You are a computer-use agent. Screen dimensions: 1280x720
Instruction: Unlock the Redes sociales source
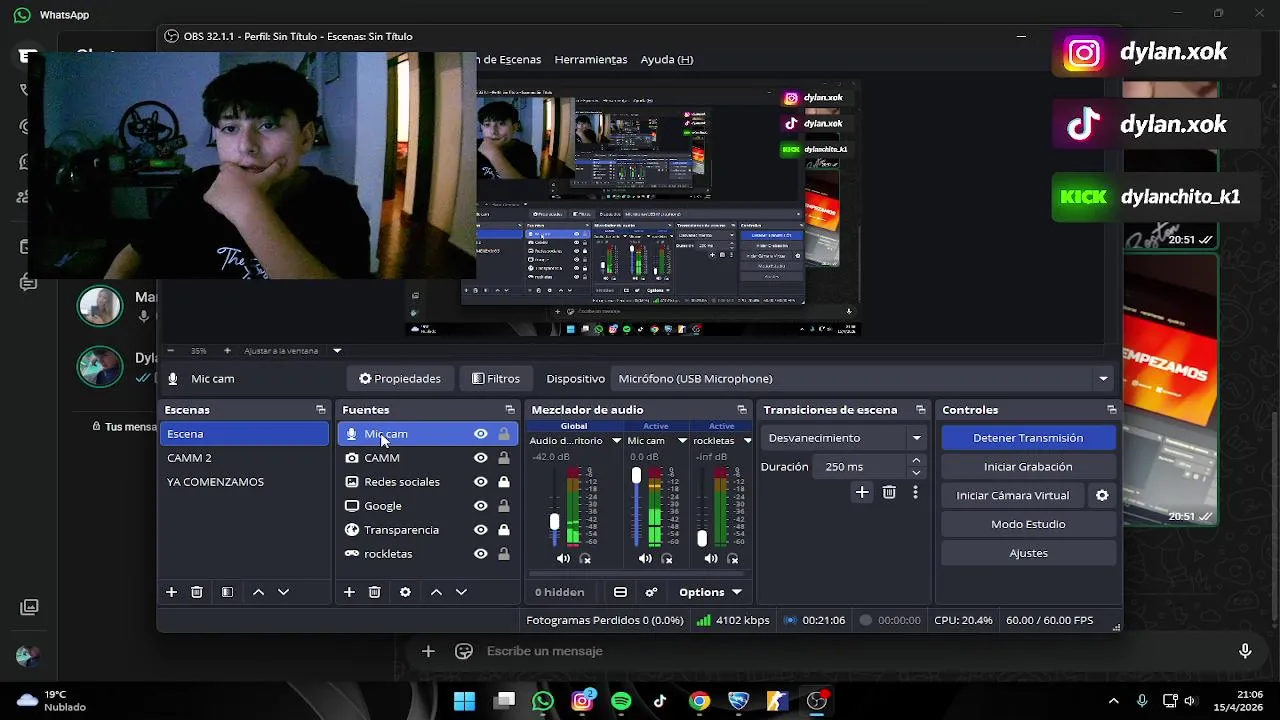click(504, 482)
